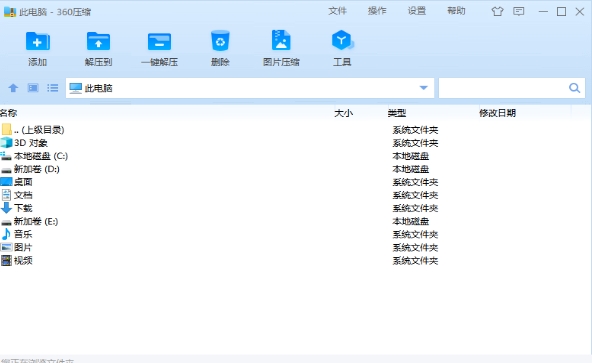Open the 操作 menu
The height and width of the screenshot is (363, 592).
coord(377,11)
